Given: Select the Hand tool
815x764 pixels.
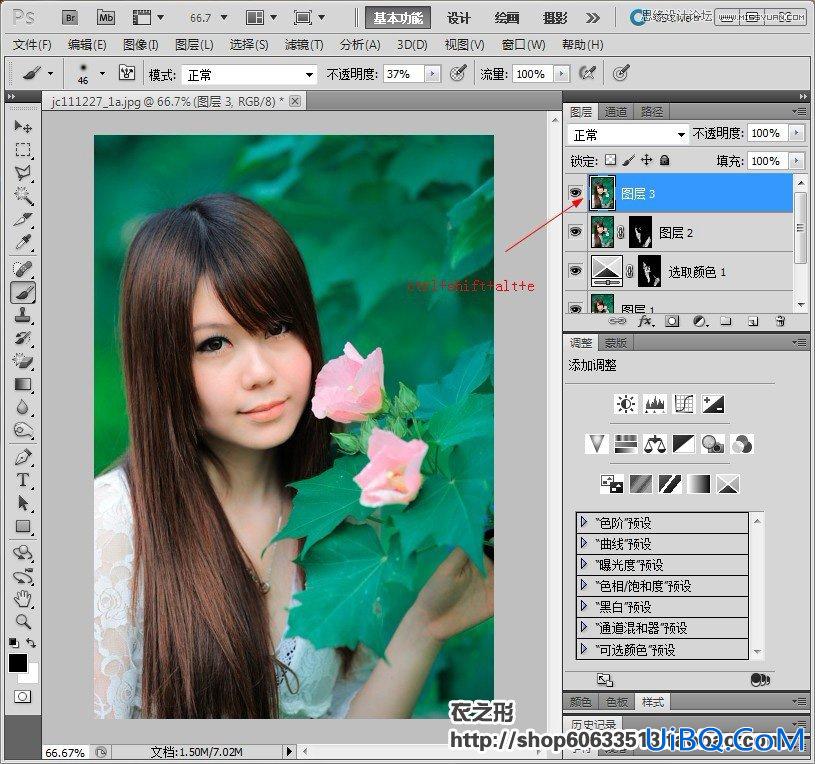Looking at the screenshot, I should pos(22,599).
